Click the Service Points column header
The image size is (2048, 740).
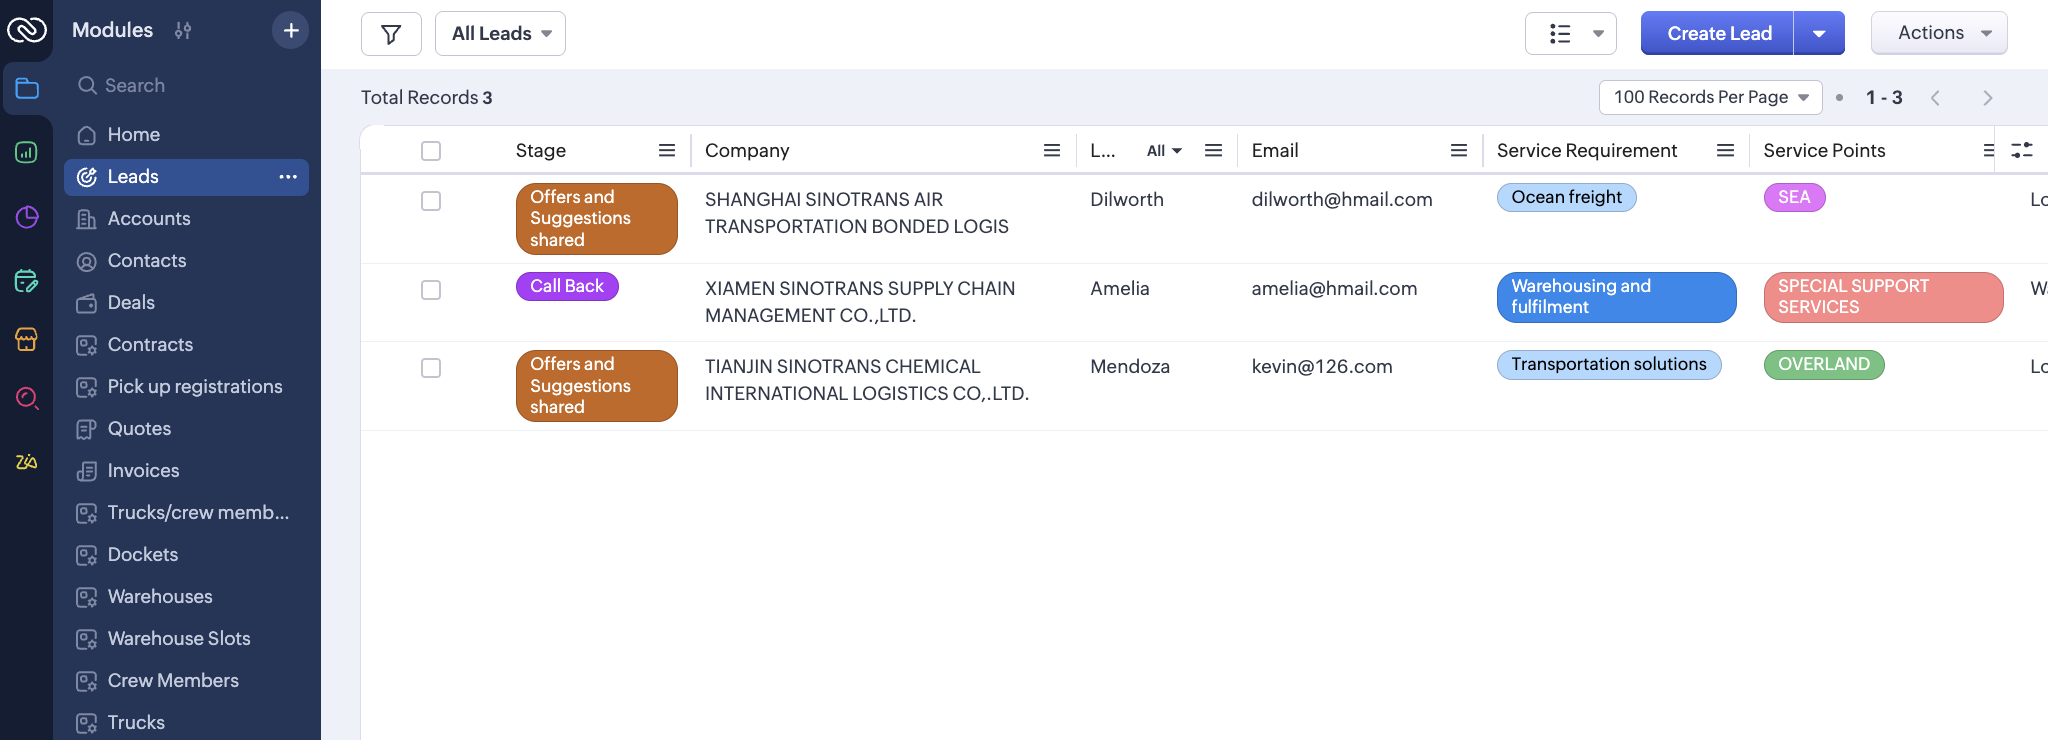tap(1824, 150)
